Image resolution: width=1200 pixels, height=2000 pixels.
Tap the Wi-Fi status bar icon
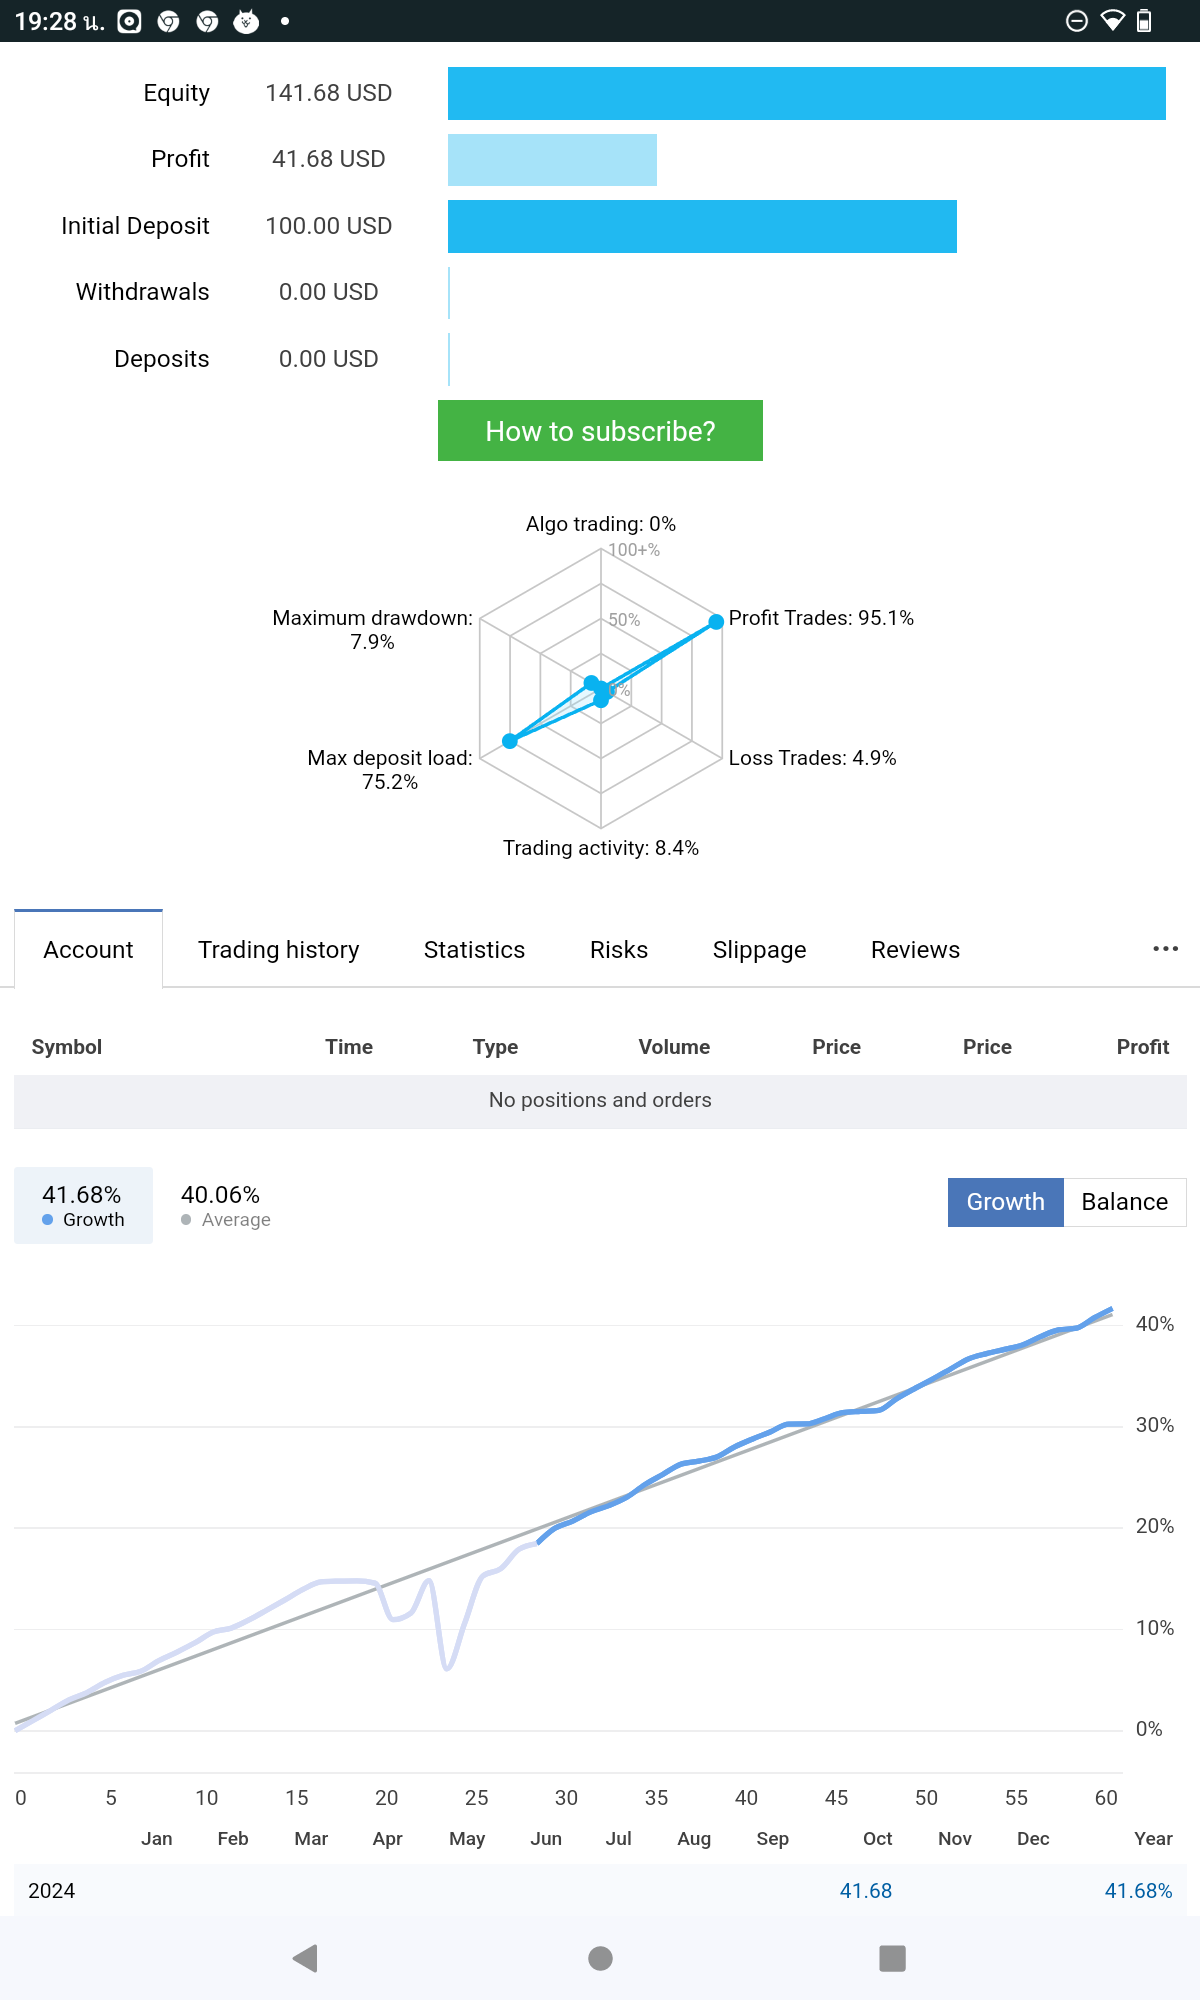1112,20
